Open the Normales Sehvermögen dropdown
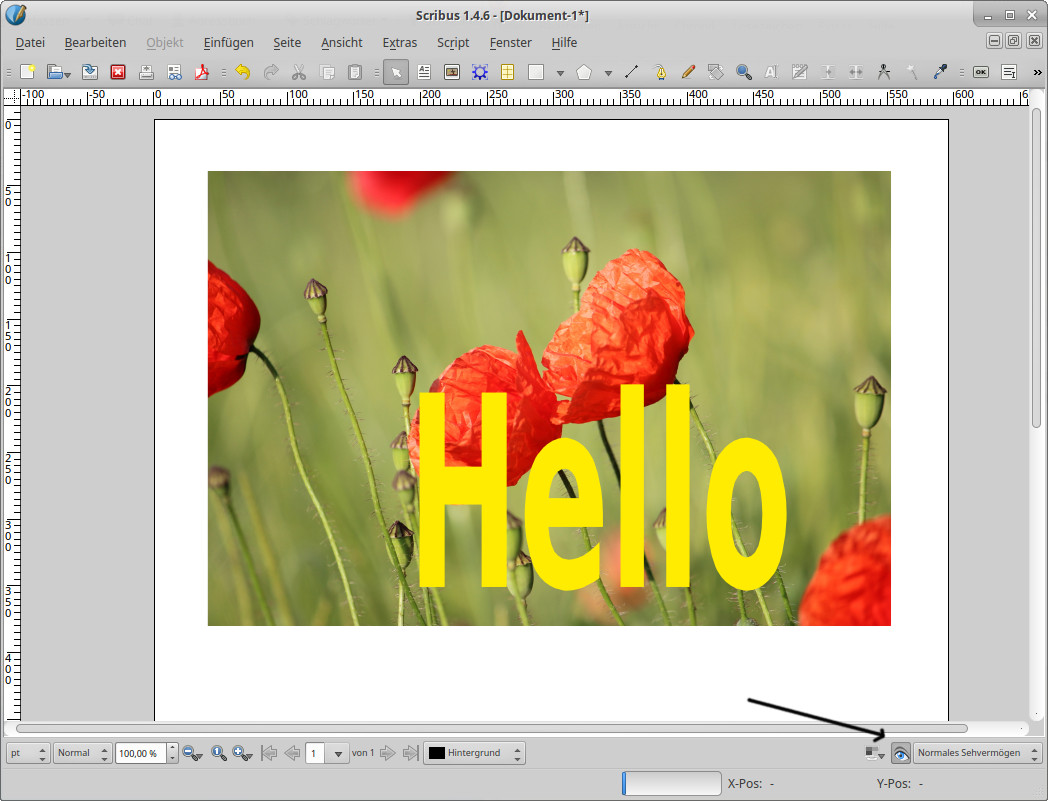 978,753
